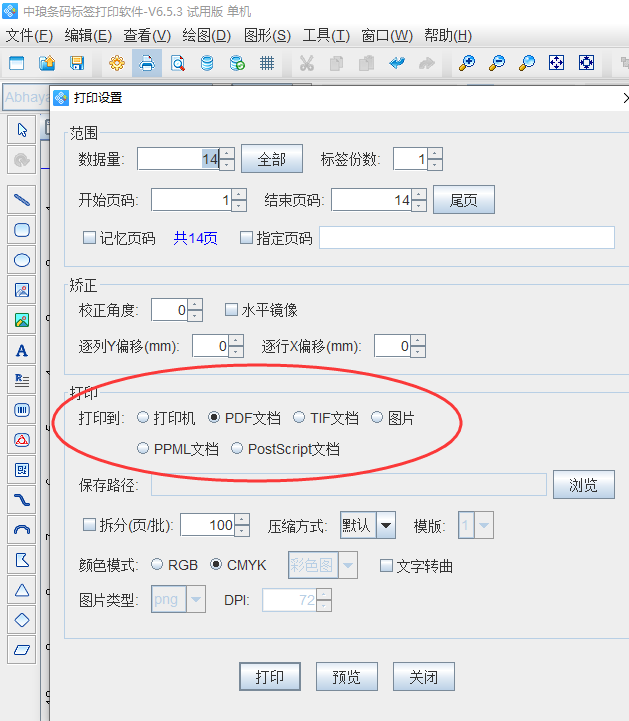Enable the 水平镜像 checkbox

231,310
